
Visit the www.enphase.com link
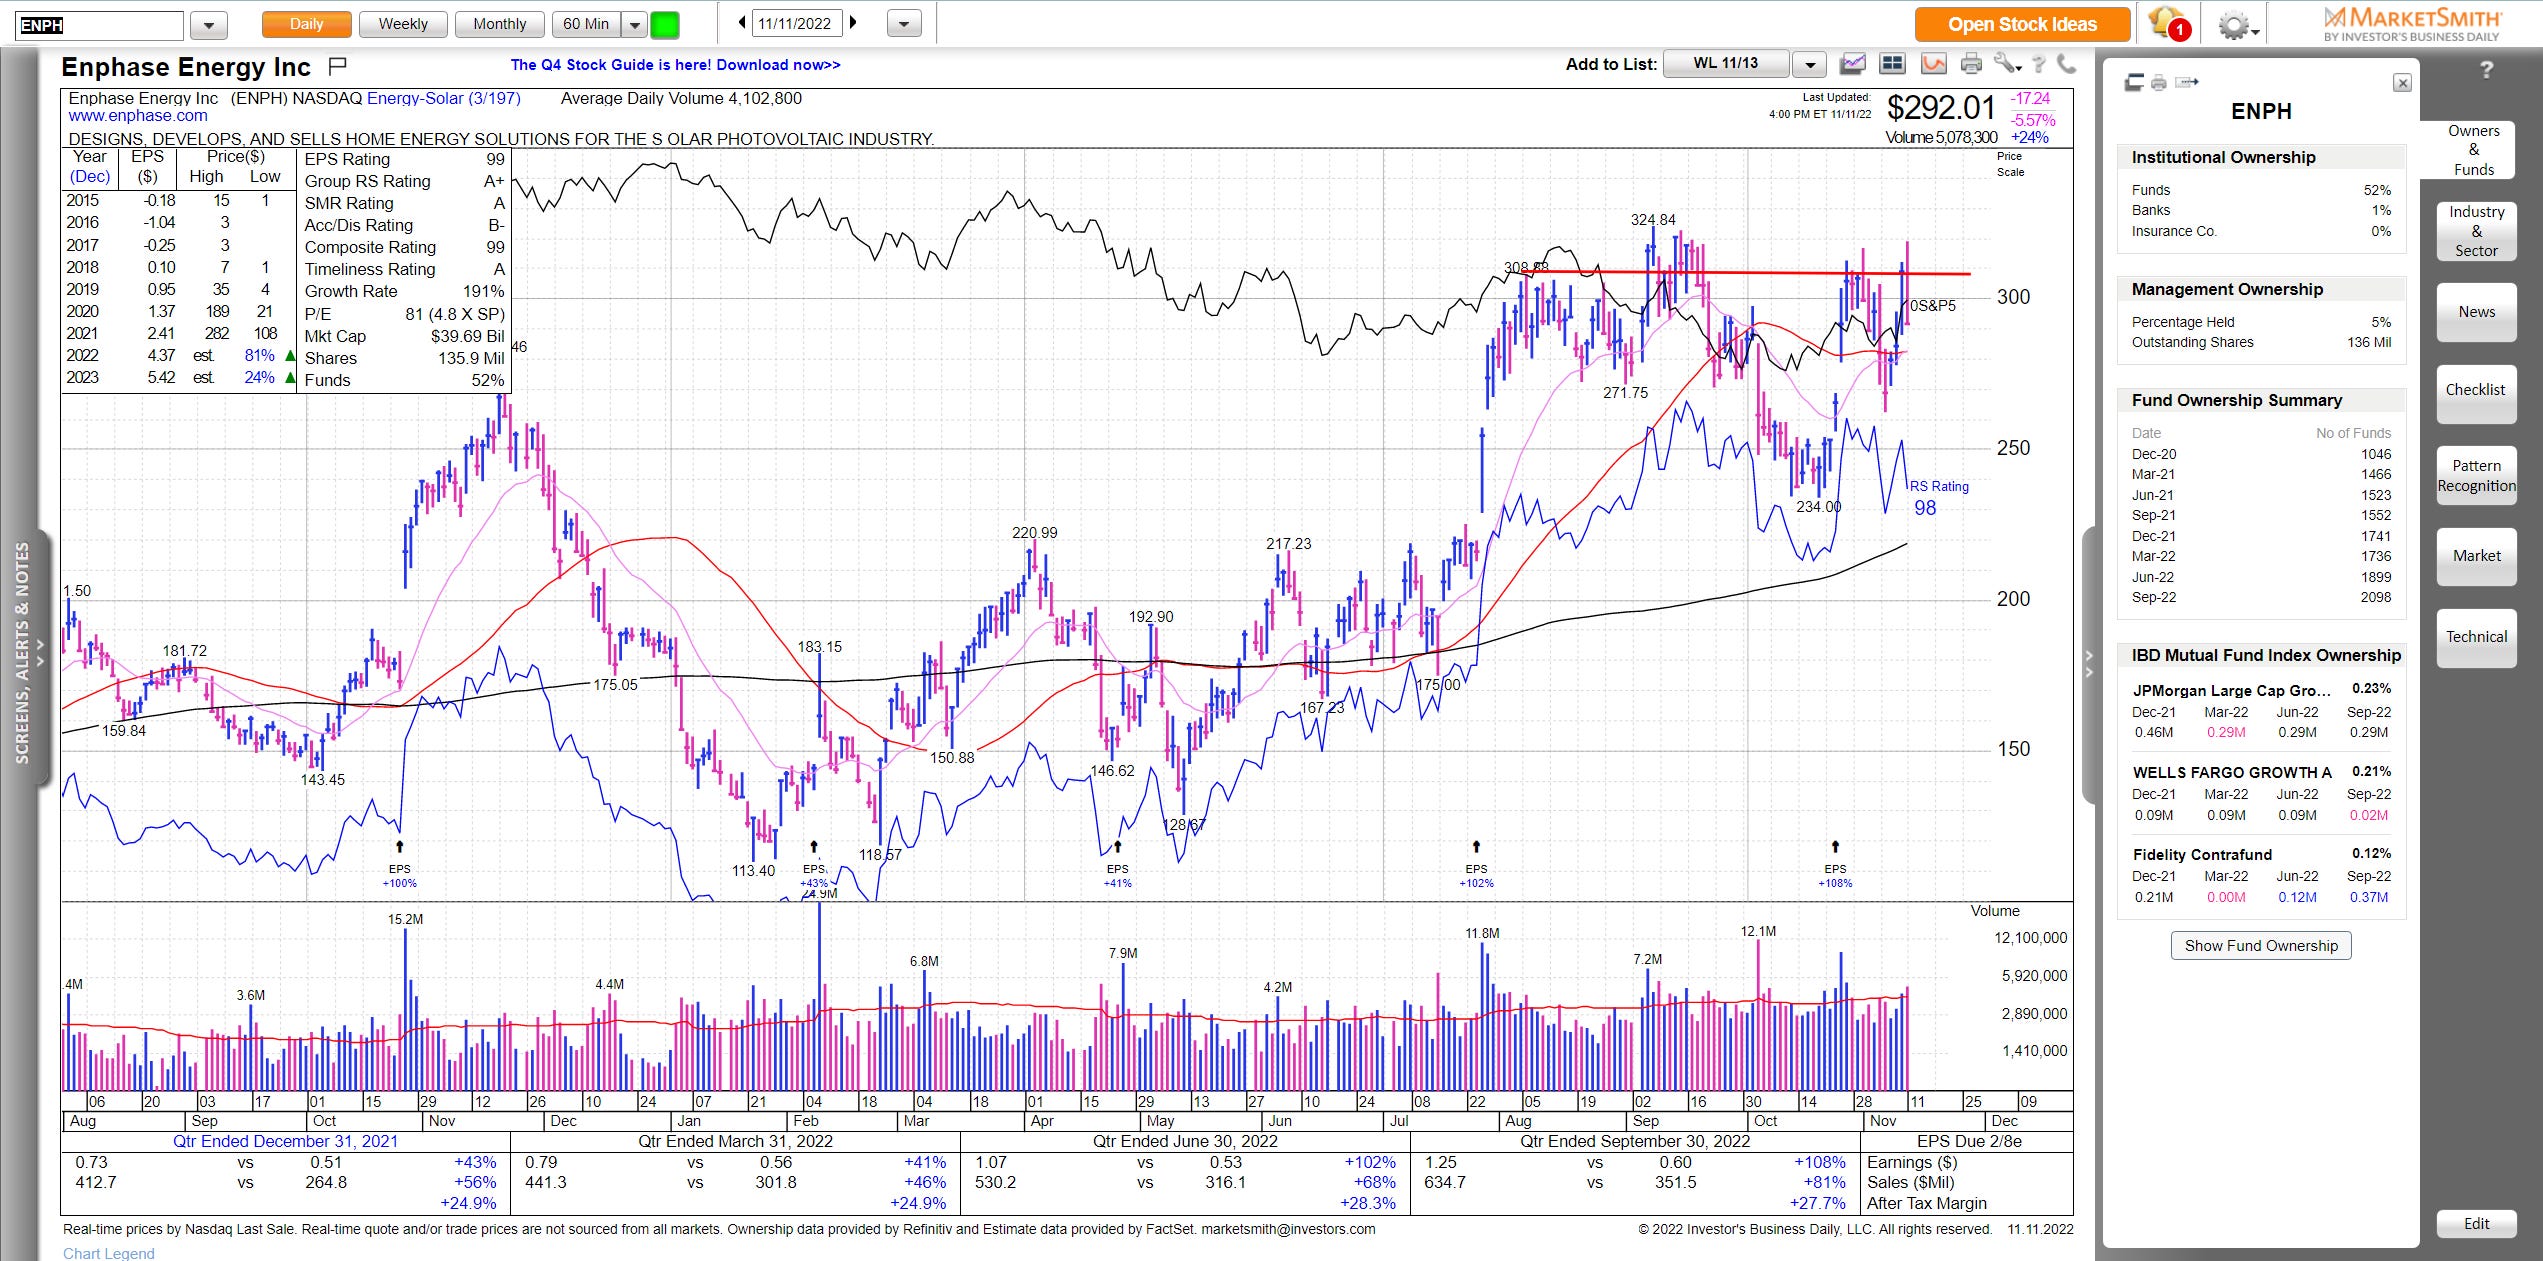pyautogui.click(x=138, y=116)
